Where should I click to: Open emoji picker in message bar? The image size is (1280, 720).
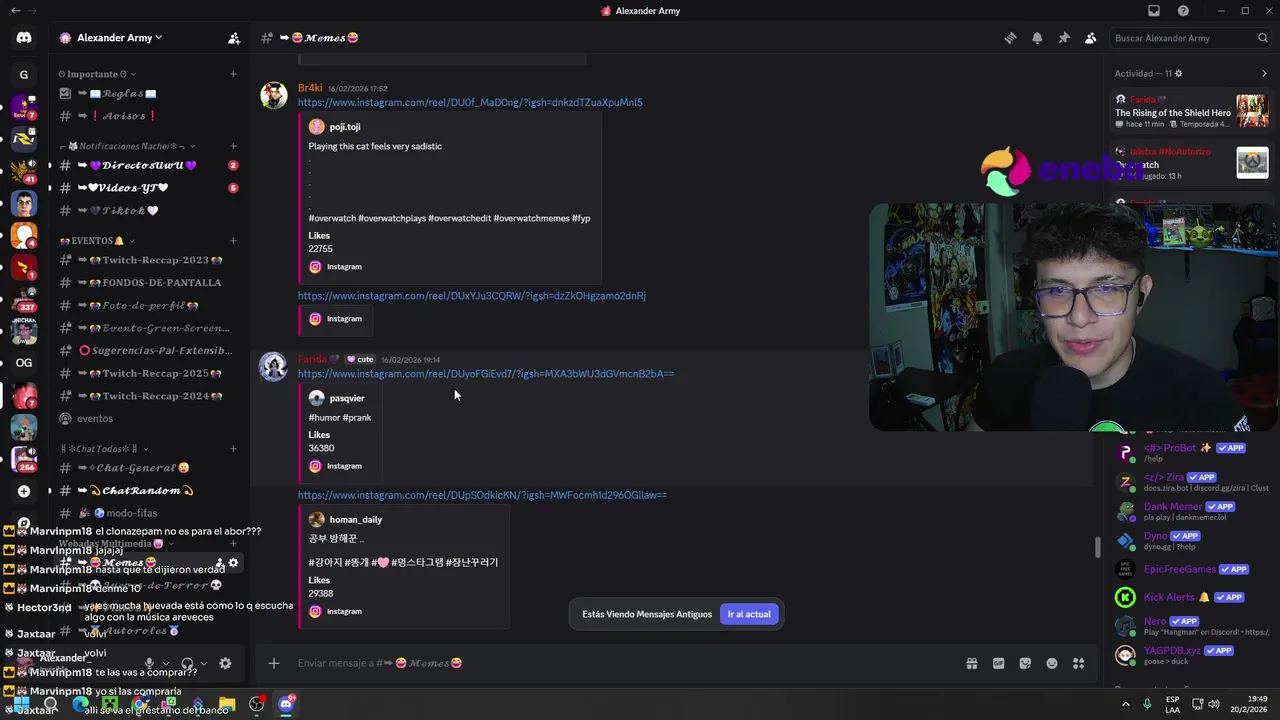coord(1052,663)
